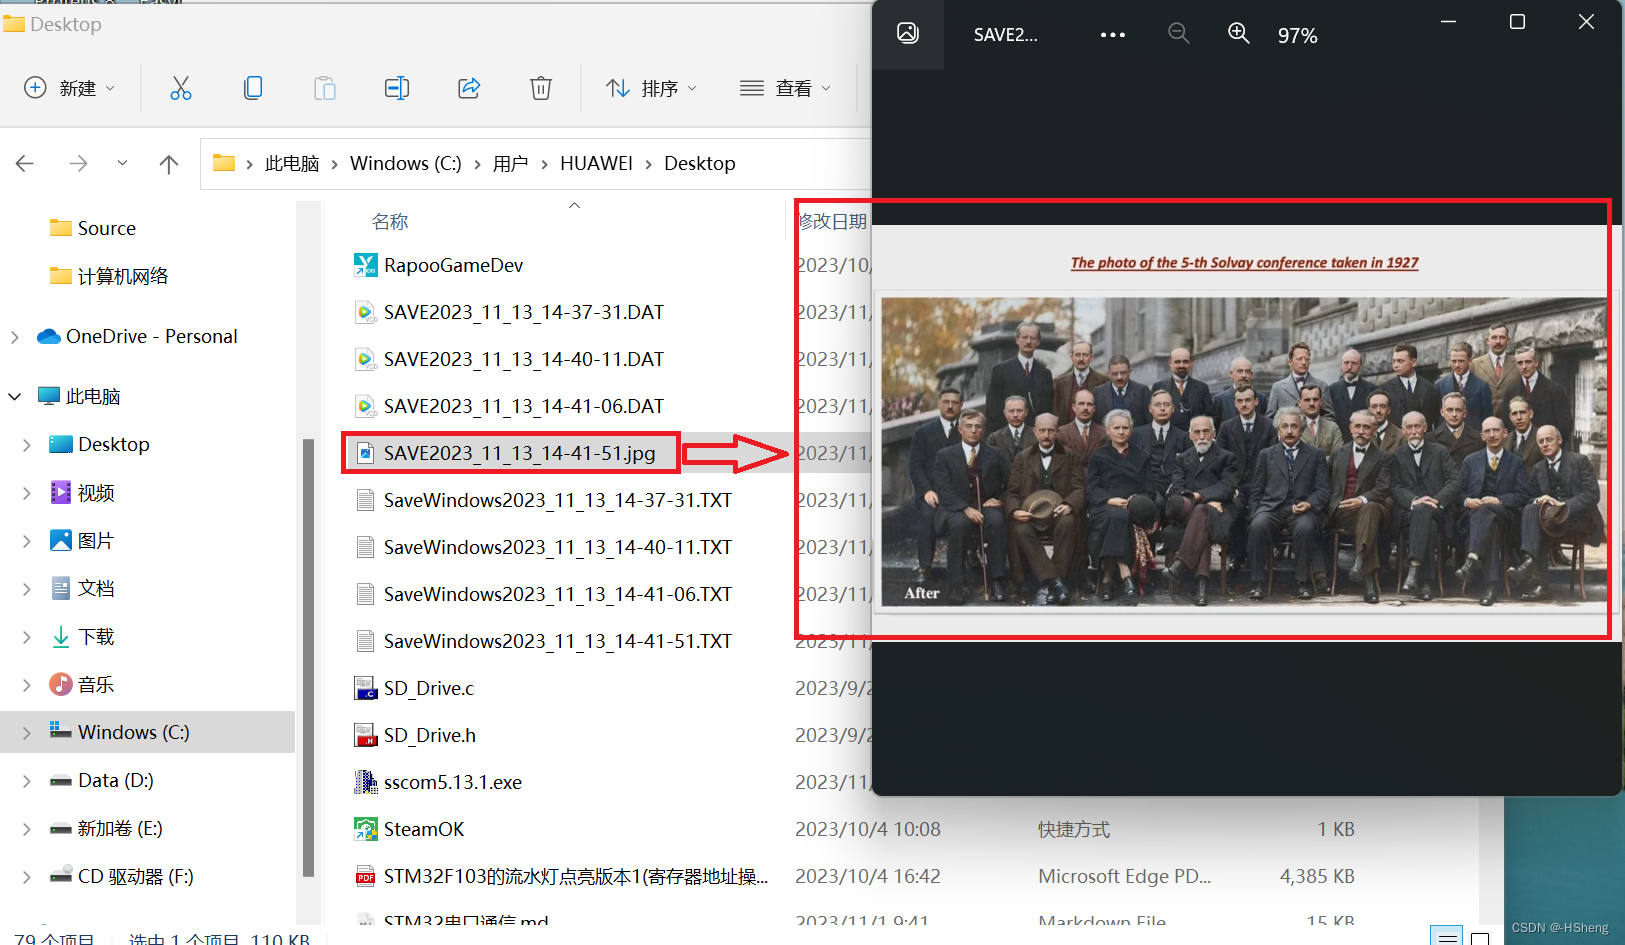Click the sscom5.13.1.exe application icon
This screenshot has height=945, width=1625.
pyautogui.click(x=365, y=782)
